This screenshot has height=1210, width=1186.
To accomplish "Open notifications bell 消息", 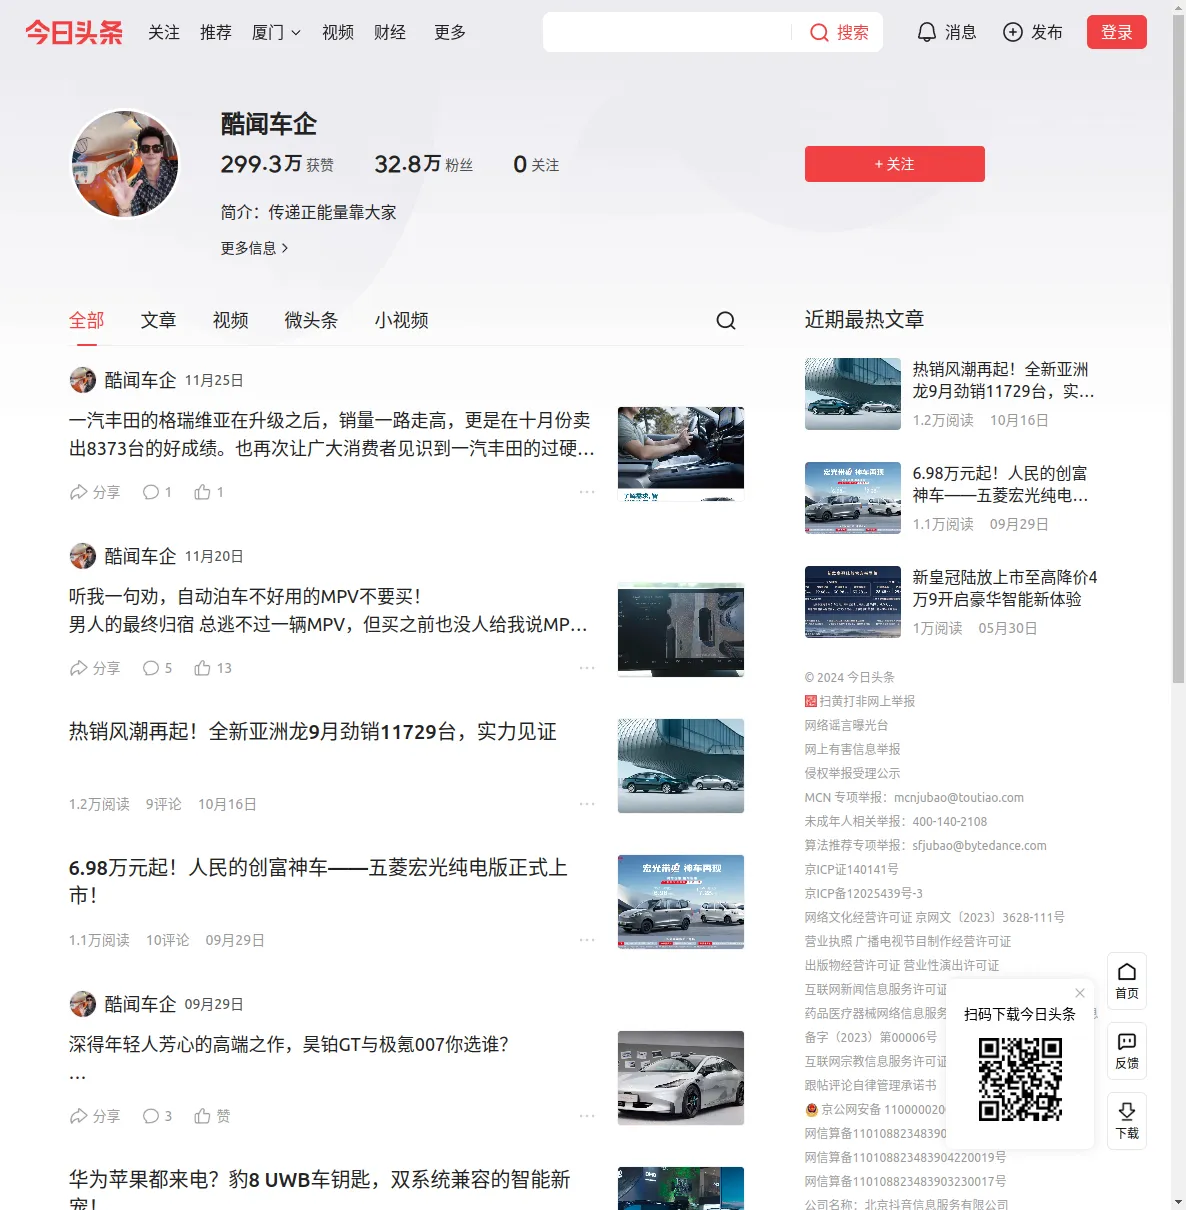I will tap(946, 32).
